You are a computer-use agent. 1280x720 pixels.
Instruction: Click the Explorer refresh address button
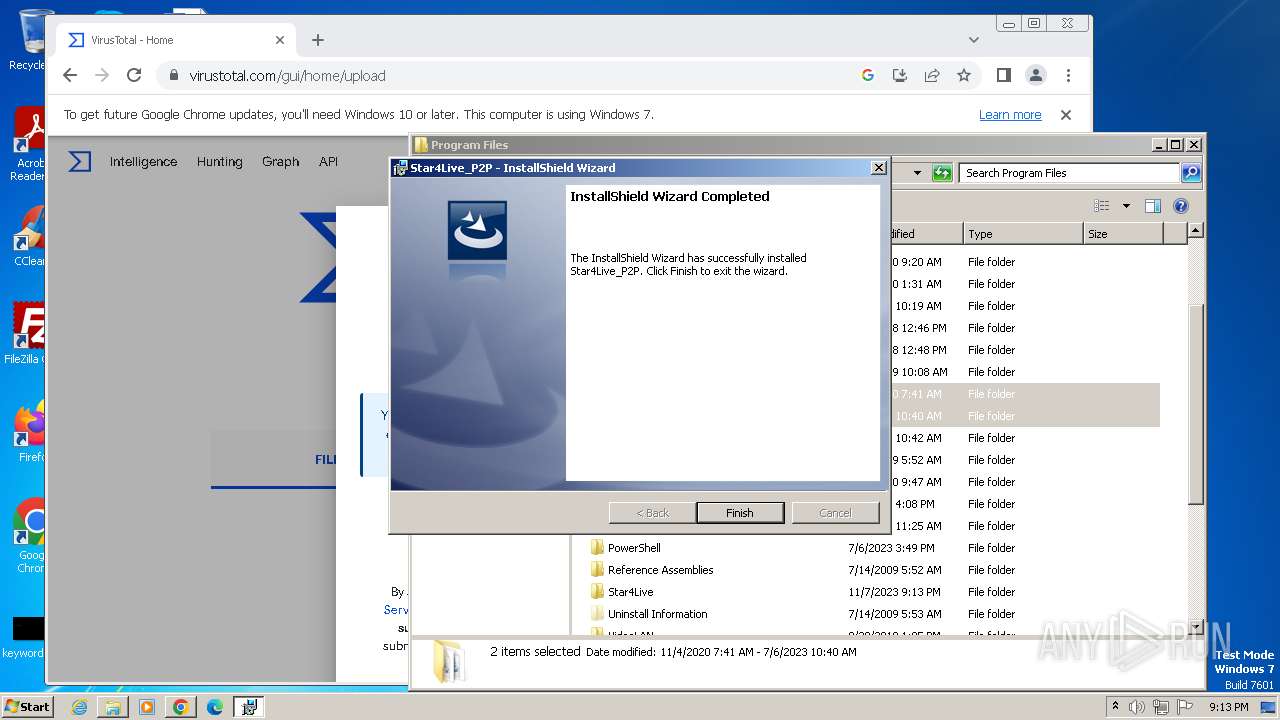[x=942, y=173]
